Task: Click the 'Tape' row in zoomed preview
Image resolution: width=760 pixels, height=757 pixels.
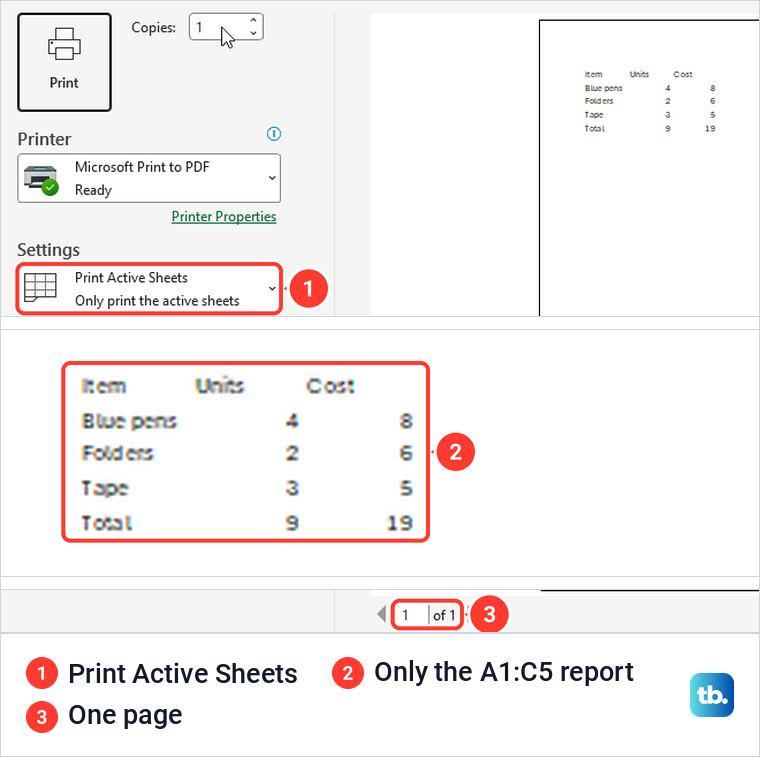Action: click(x=247, y=488)
